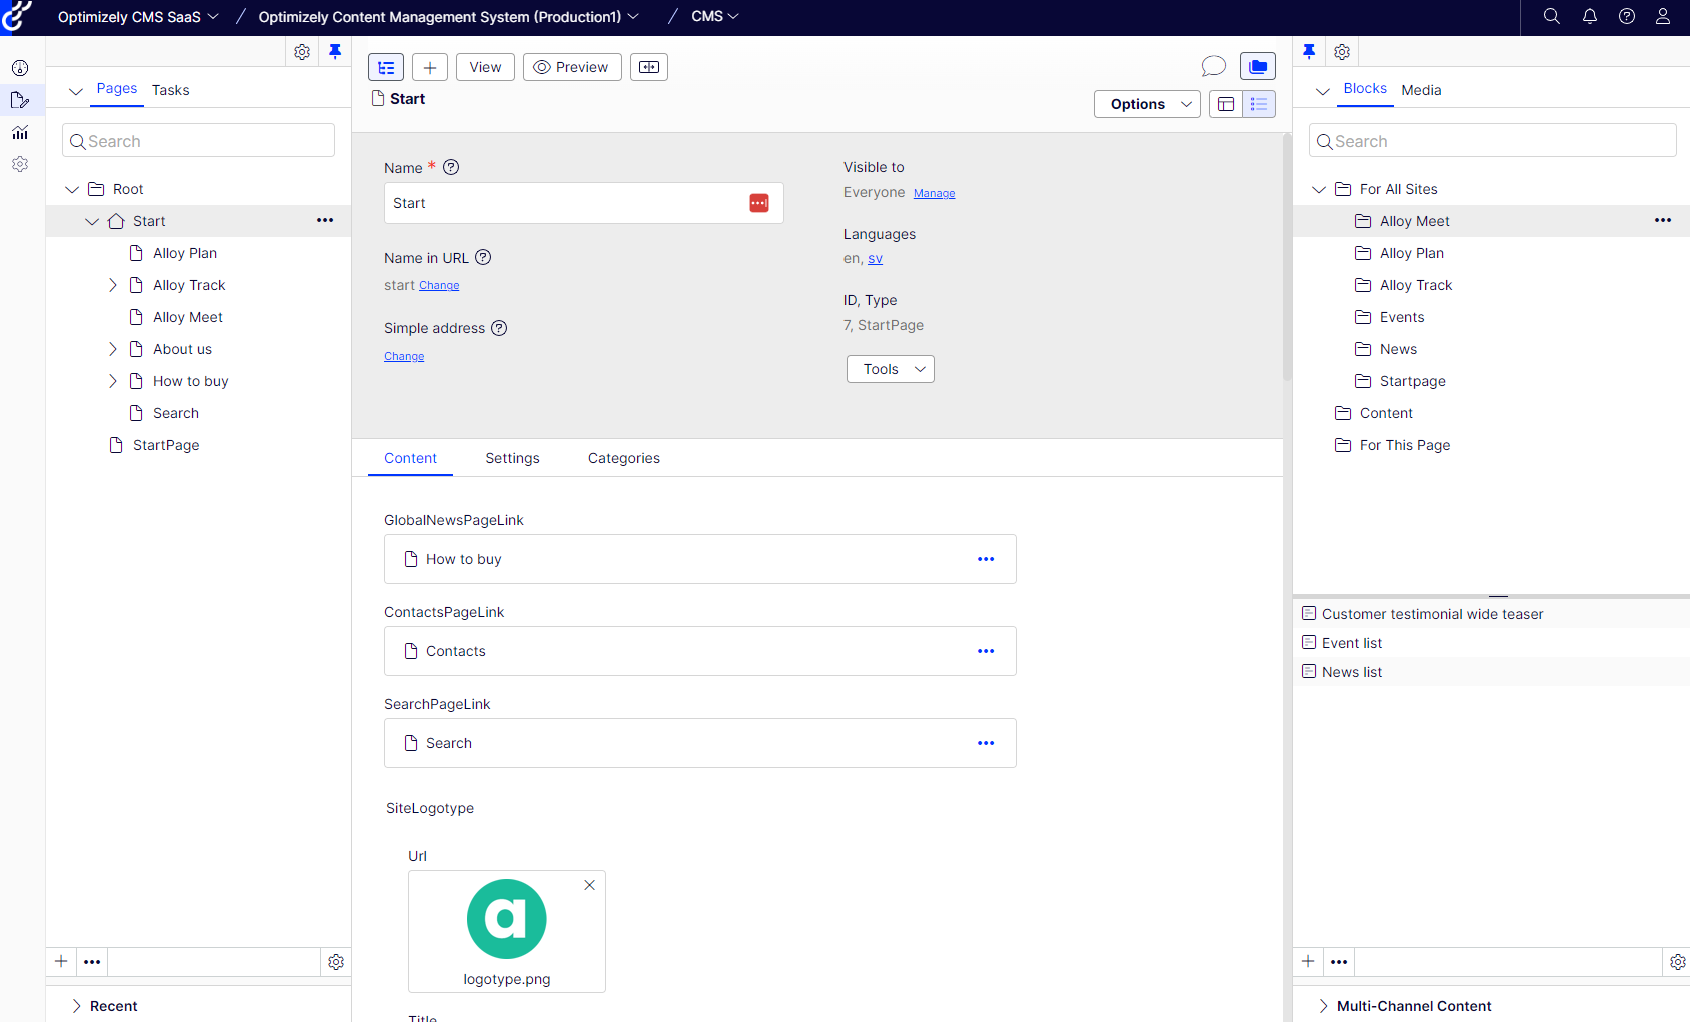Toggle the navigation tree structure button
Screen dimensions: 1690x1022
point(386,67)
